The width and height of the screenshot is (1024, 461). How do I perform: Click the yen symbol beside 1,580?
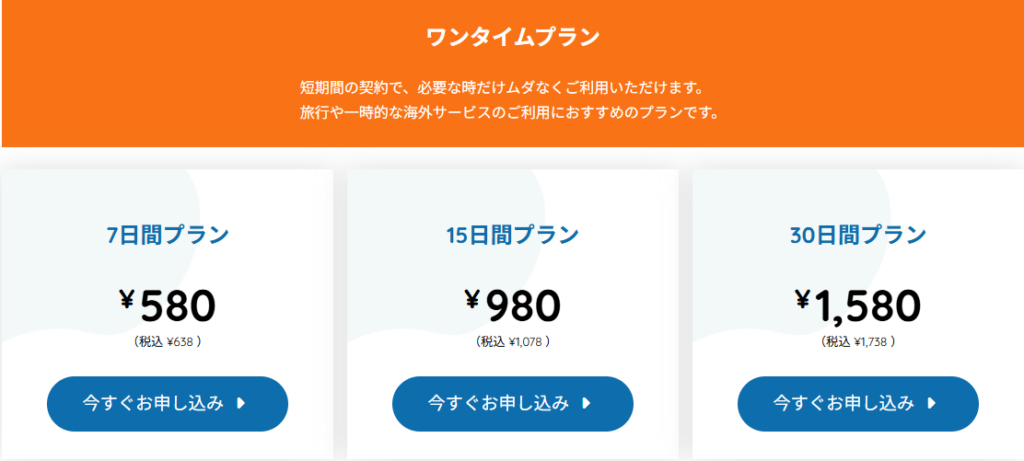click(x=803, y=299)
